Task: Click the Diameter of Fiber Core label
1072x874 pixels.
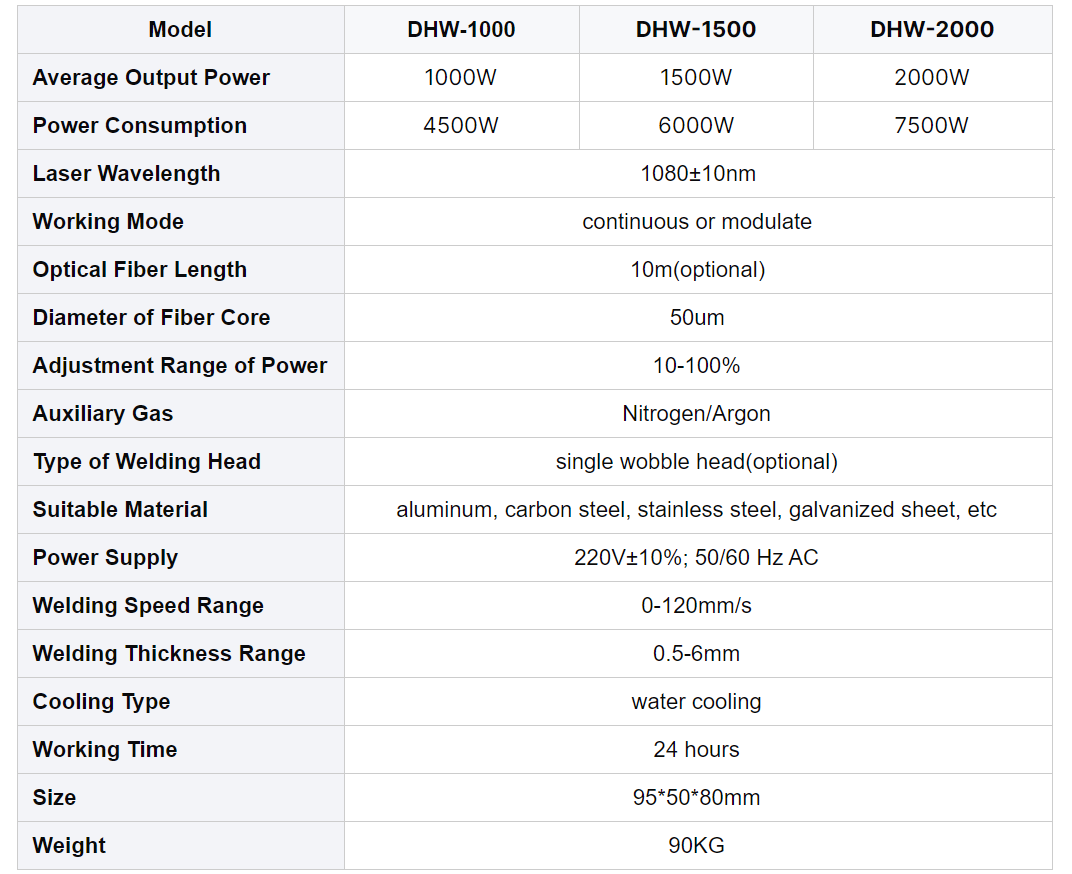Action: tap(151, 317)
